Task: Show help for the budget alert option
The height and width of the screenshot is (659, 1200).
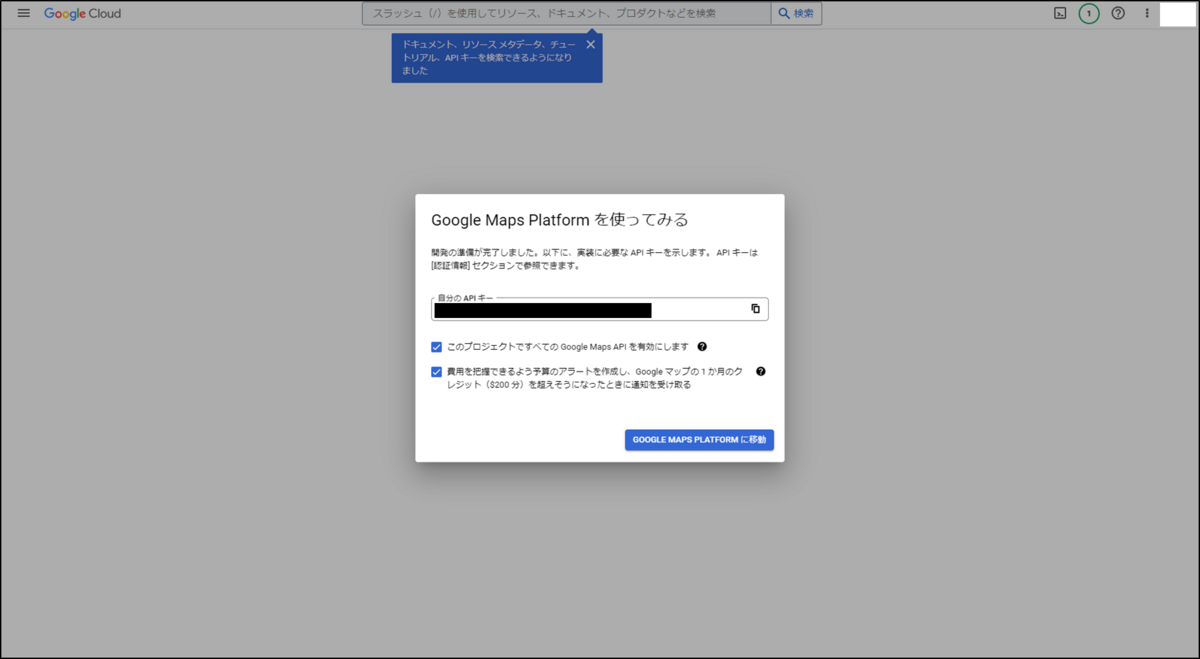Action: click(761, 371)
